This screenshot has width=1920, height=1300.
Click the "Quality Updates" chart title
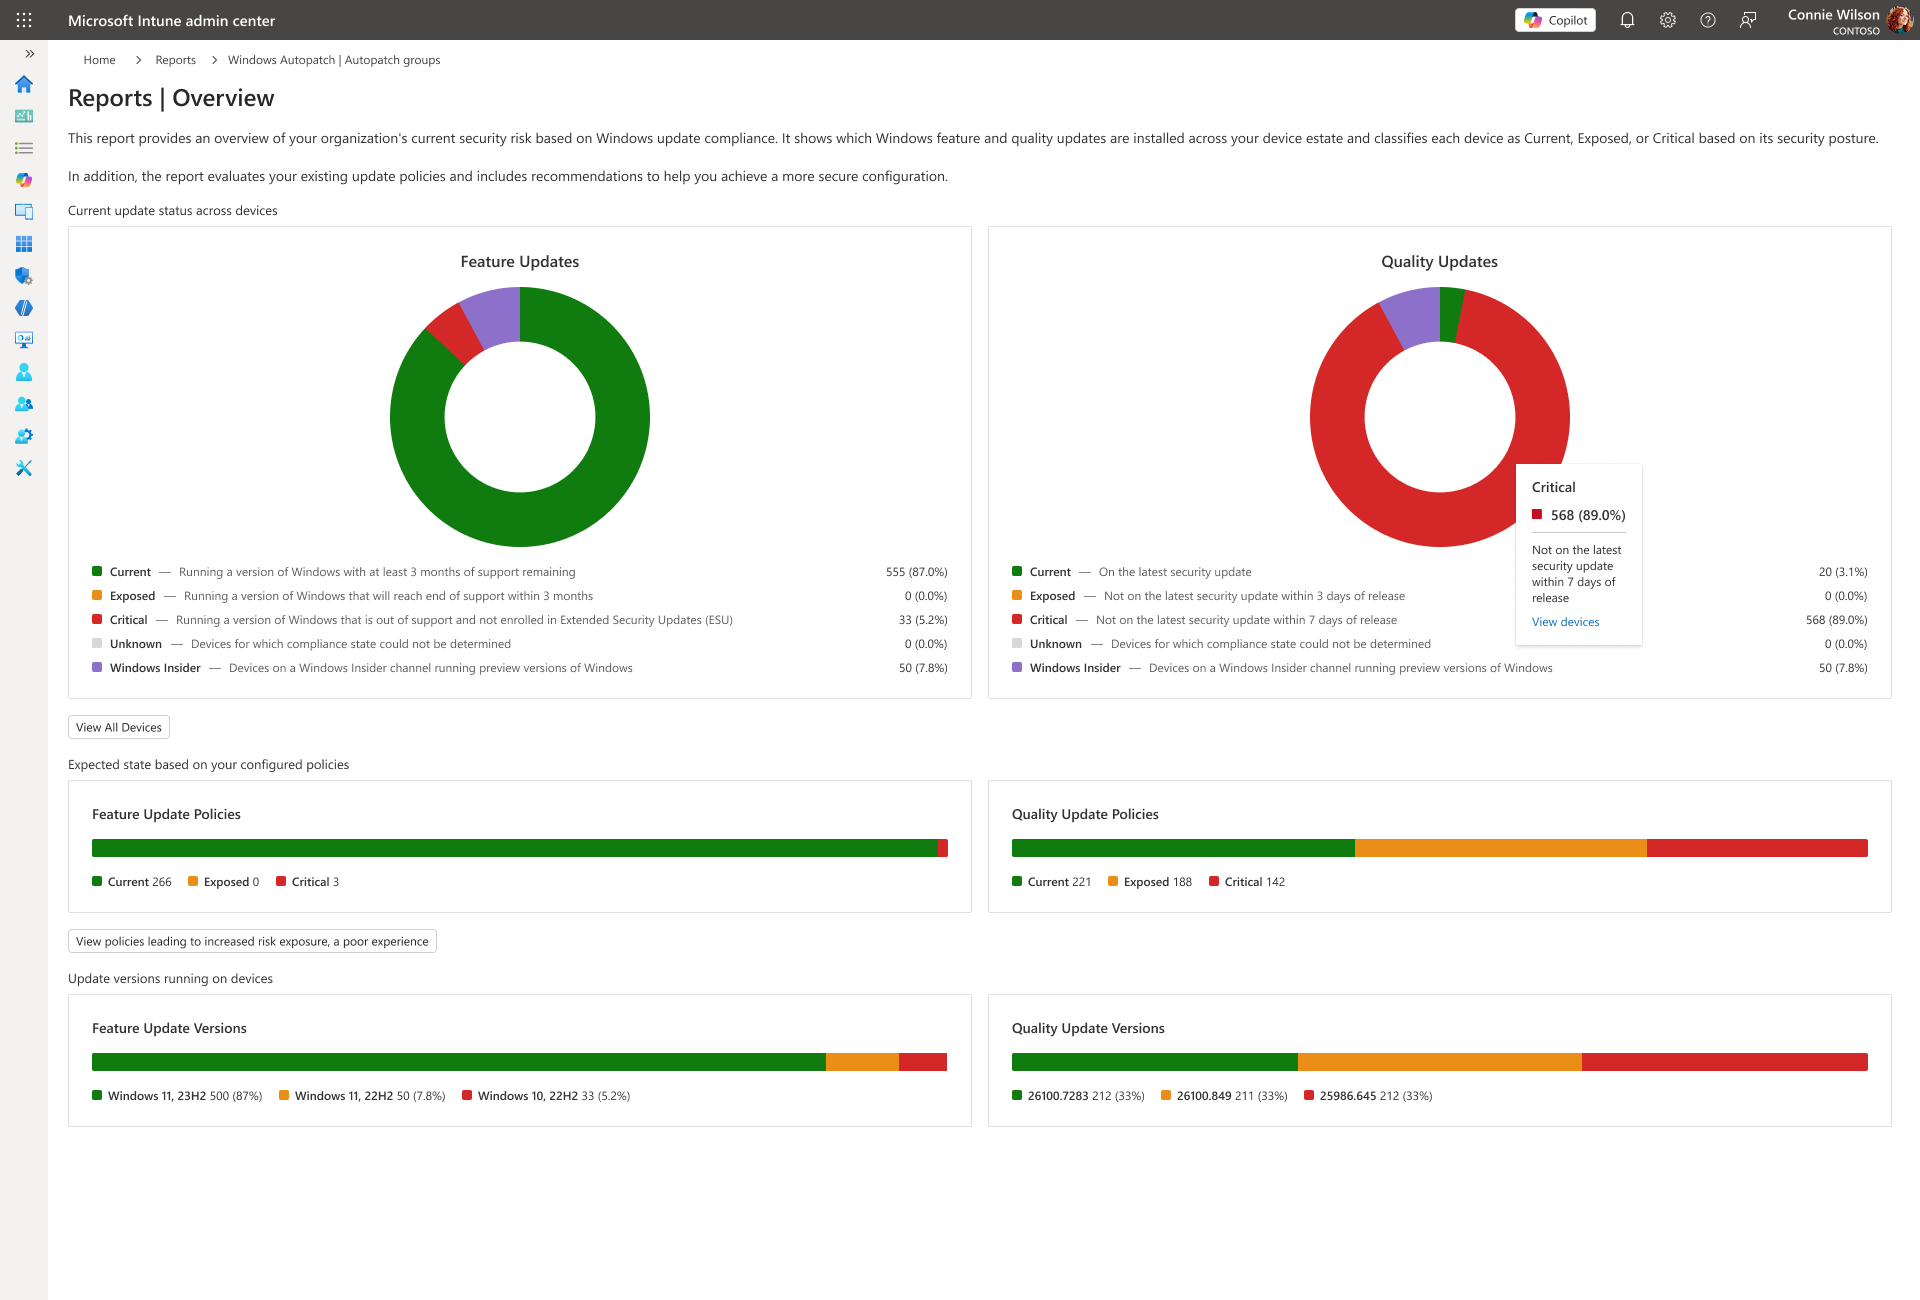click(1439, 262)
